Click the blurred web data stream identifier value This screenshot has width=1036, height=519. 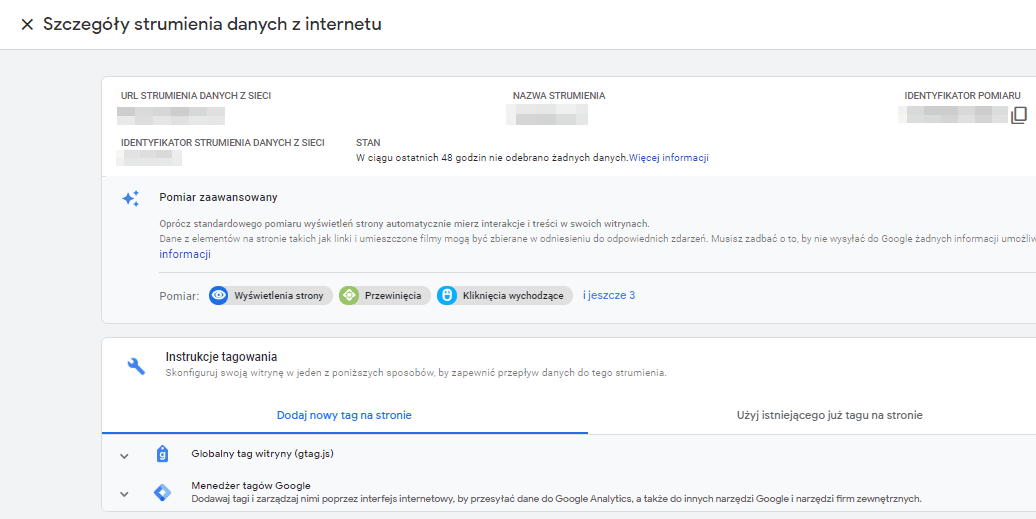click(149, 158)
